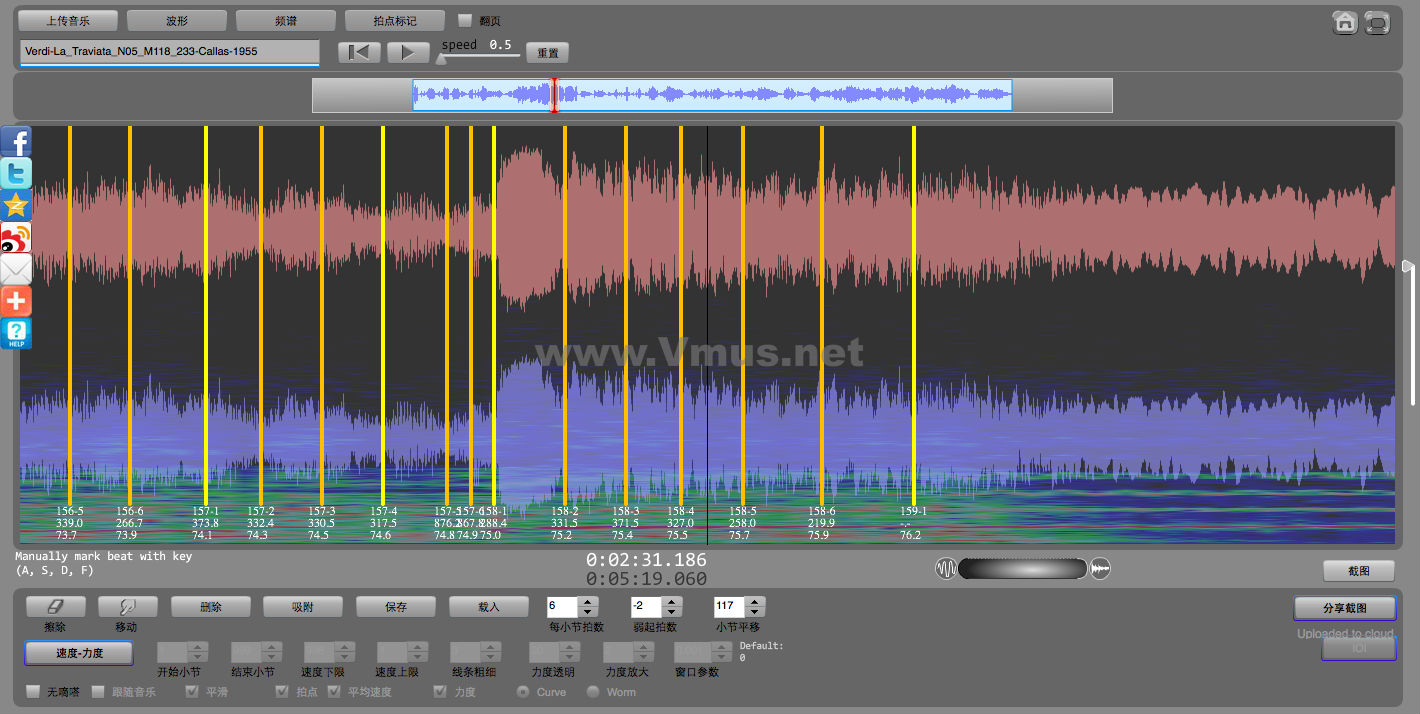Select the Worm radio button
1420x714 pixels.
tap(593, 692)
